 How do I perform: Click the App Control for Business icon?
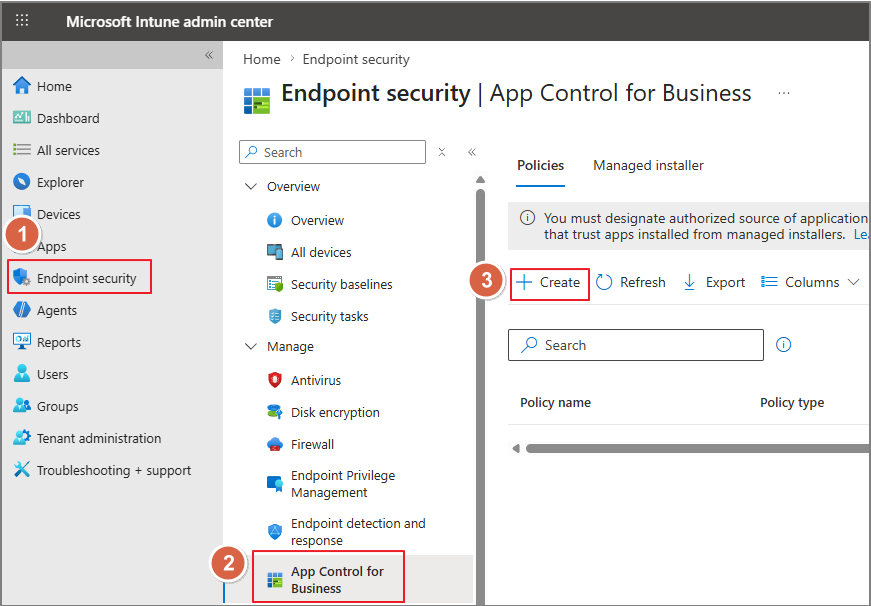274,580
